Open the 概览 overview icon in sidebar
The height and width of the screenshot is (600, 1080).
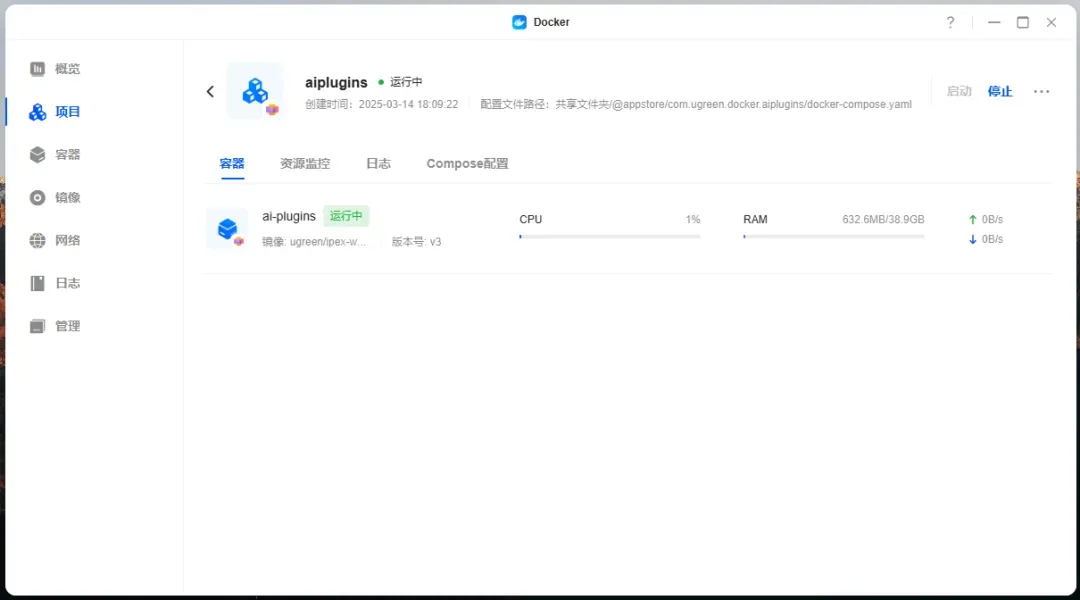pos(37,69)
